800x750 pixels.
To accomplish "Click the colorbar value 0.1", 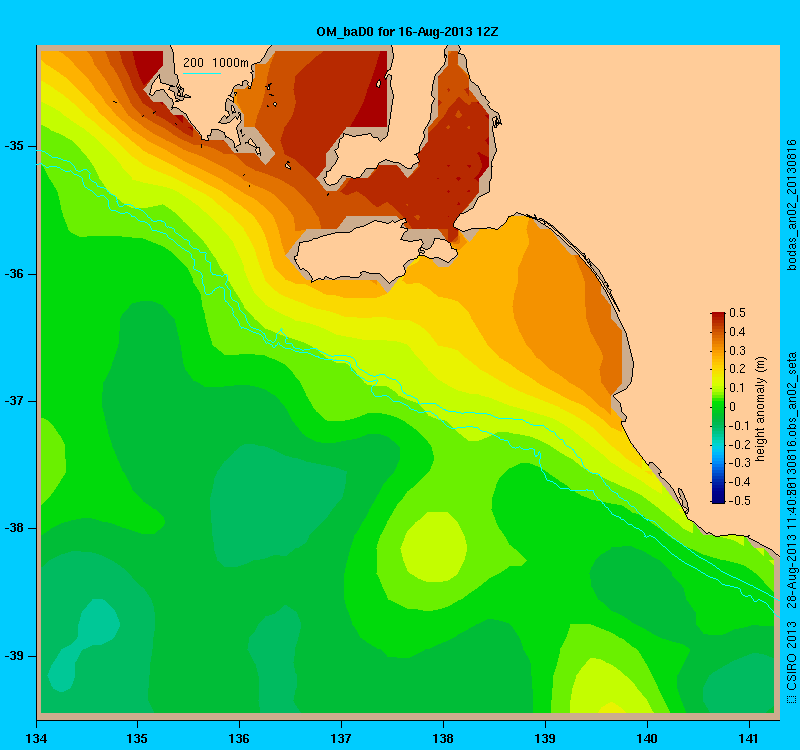I will pyautogui.click(x=737, y=388).
